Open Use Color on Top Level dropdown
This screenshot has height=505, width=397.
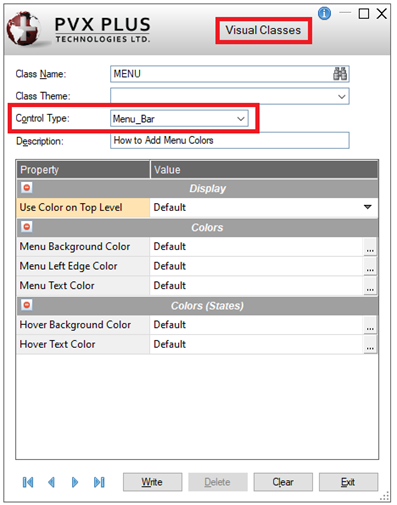pyautogui.click(x=368, y=207)
